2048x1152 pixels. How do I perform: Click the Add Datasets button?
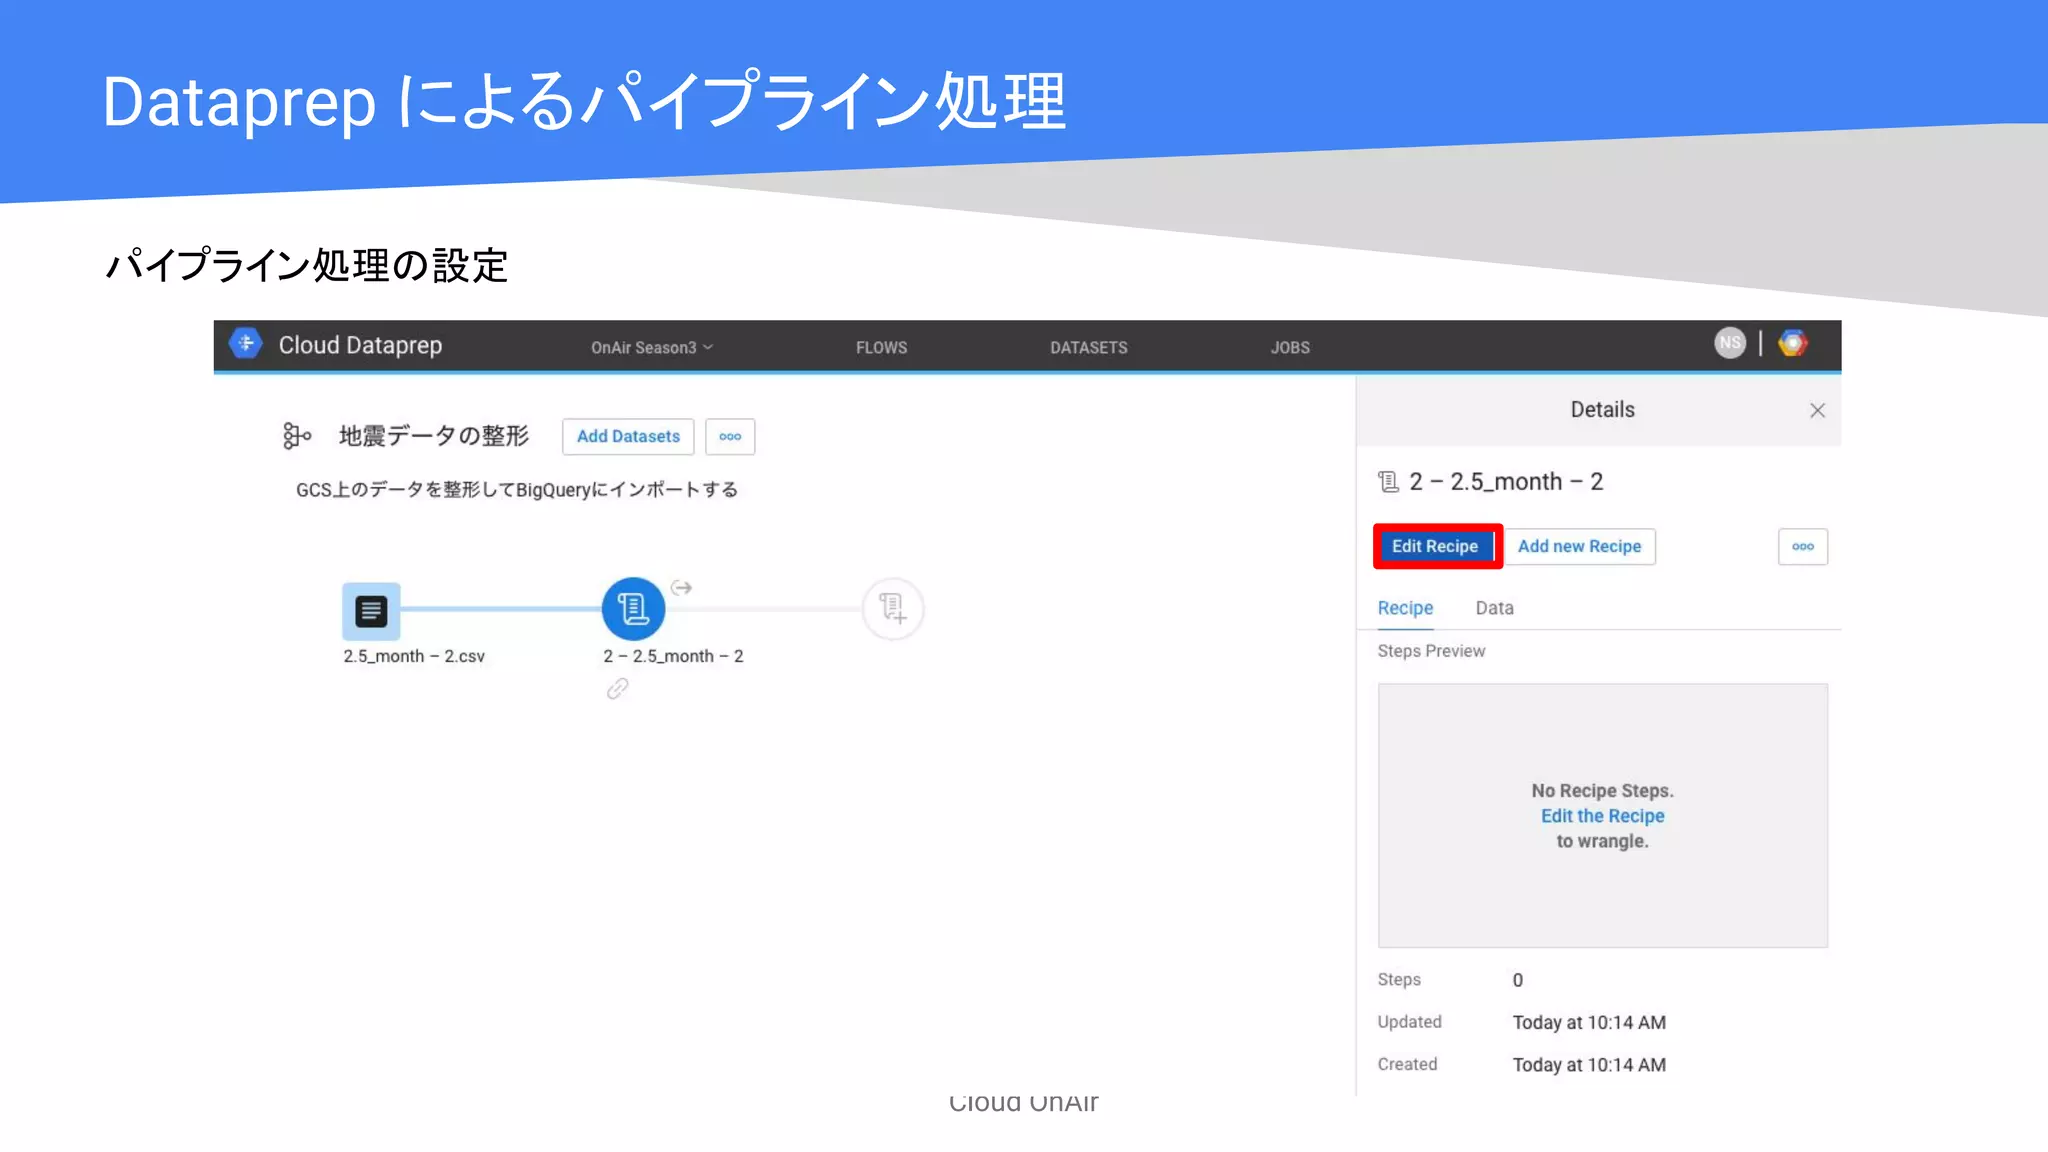click(628, 436)
